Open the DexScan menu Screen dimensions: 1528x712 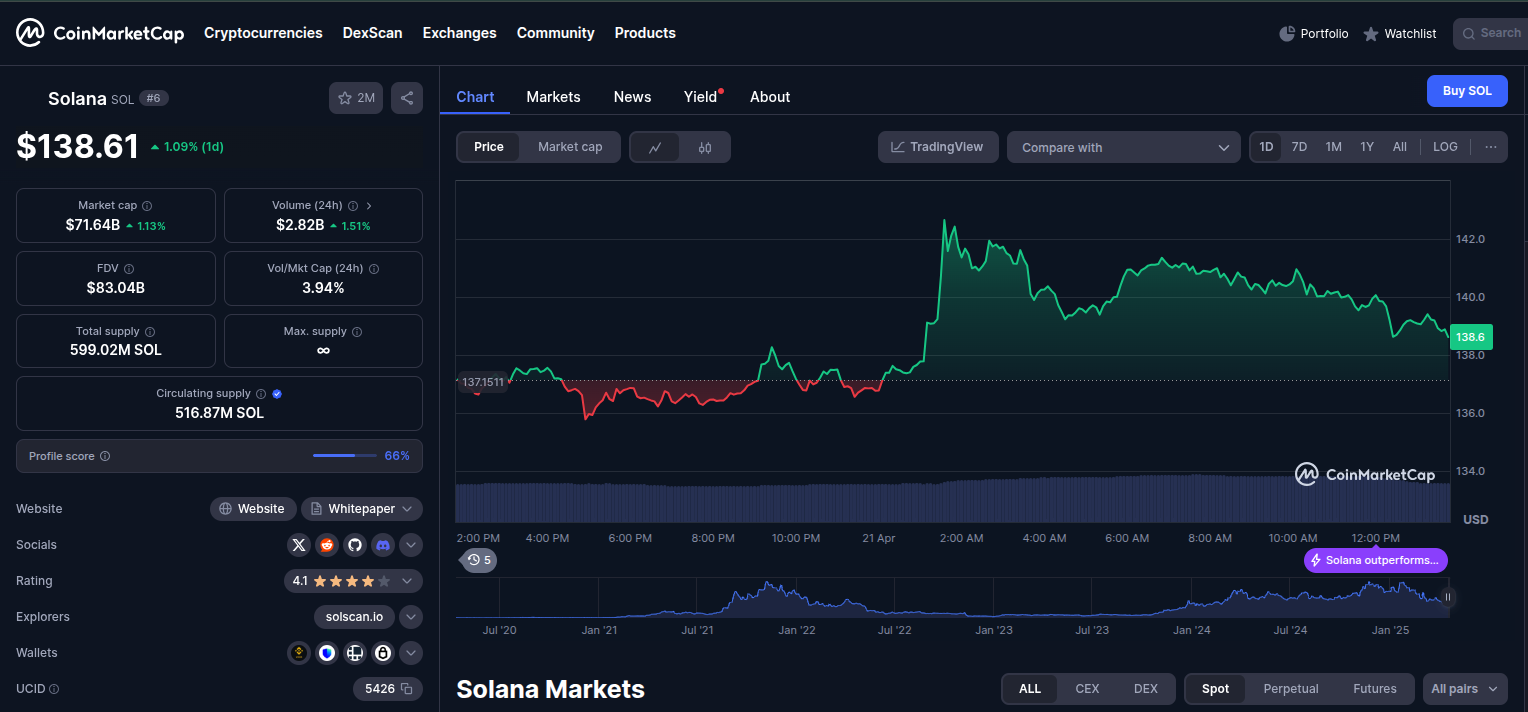372,33
